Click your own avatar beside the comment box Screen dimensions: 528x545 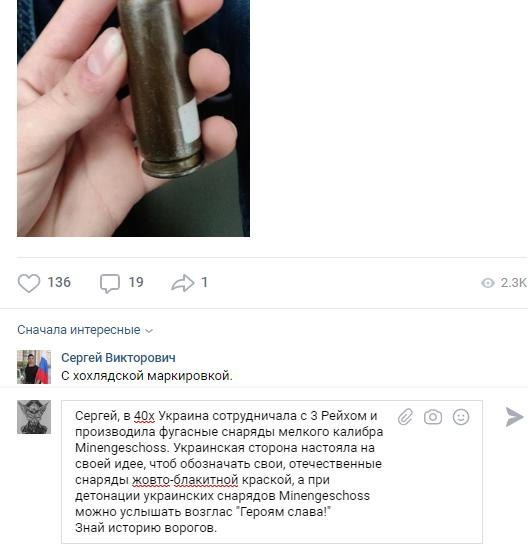[34, 417]
